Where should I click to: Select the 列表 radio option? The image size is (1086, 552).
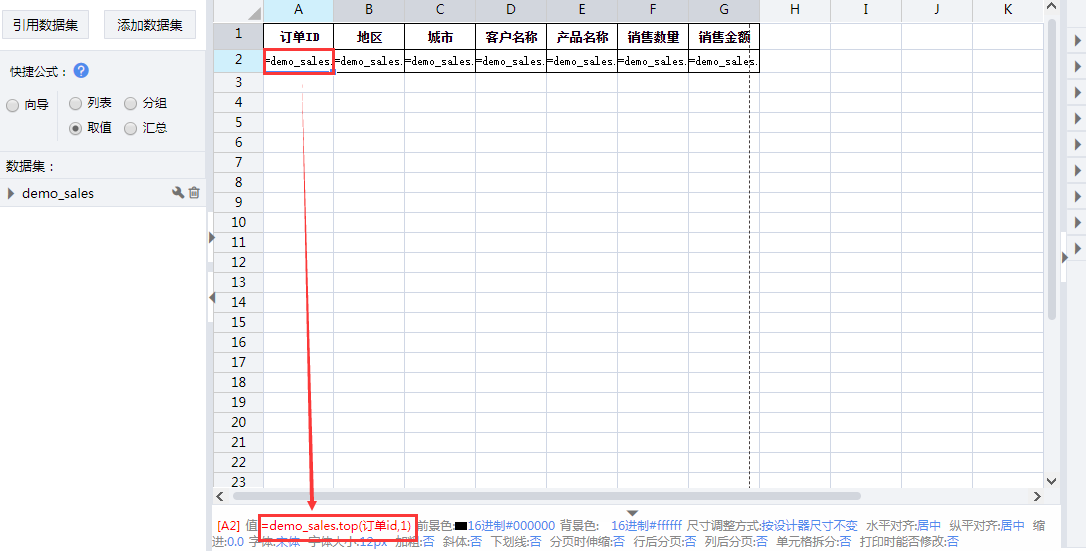pyautogui.click(x=76, y=103)
